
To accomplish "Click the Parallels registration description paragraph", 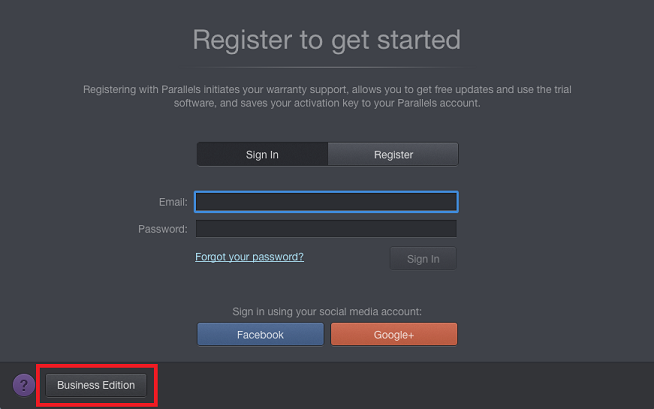I will point(327,96).
